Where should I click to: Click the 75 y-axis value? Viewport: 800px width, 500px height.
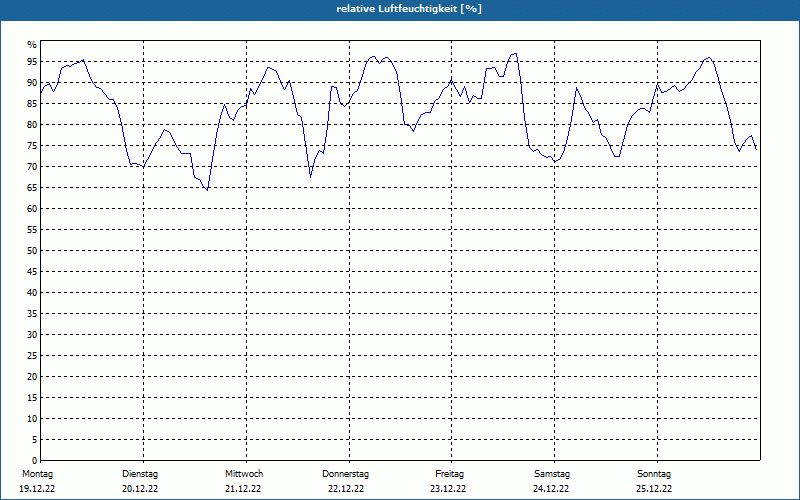tap(32, 146)
